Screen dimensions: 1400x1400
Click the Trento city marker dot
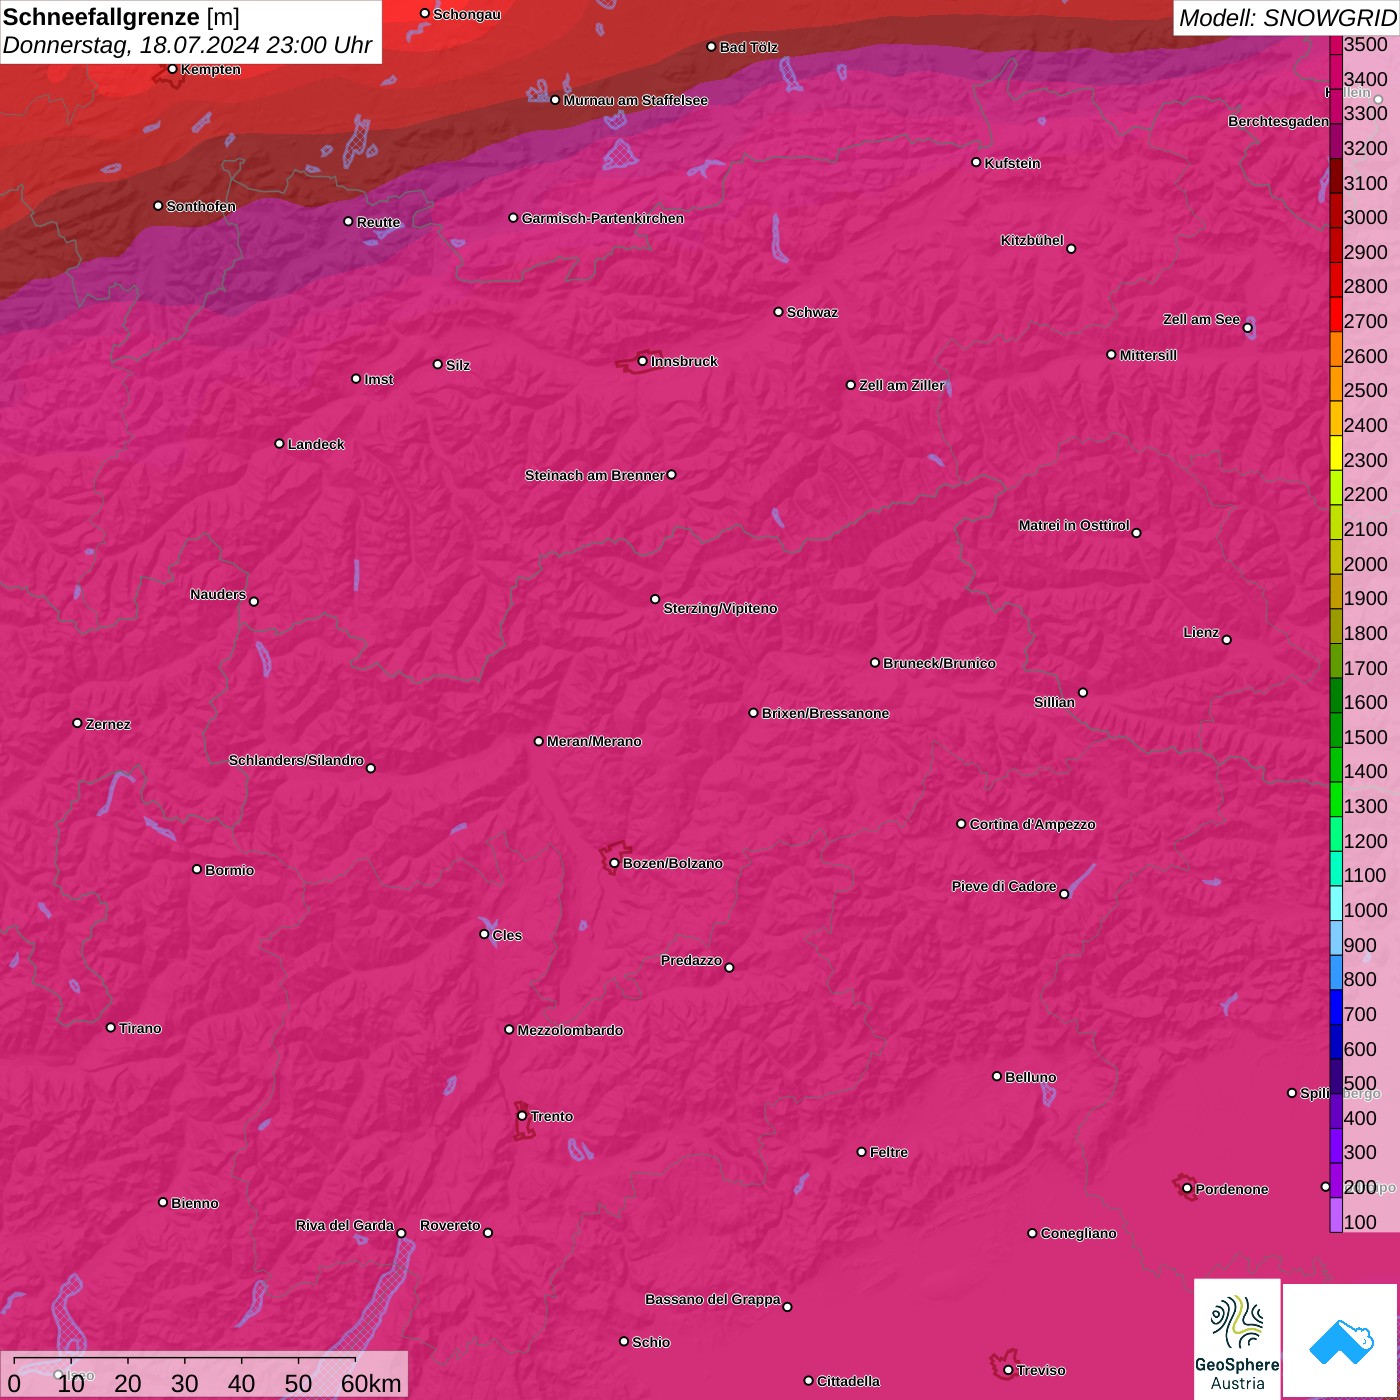522,1116
